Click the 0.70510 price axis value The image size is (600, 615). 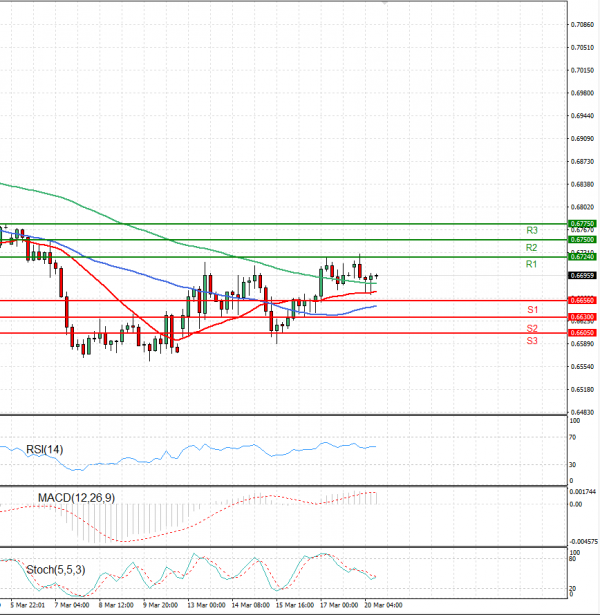[x=582, y=47]
